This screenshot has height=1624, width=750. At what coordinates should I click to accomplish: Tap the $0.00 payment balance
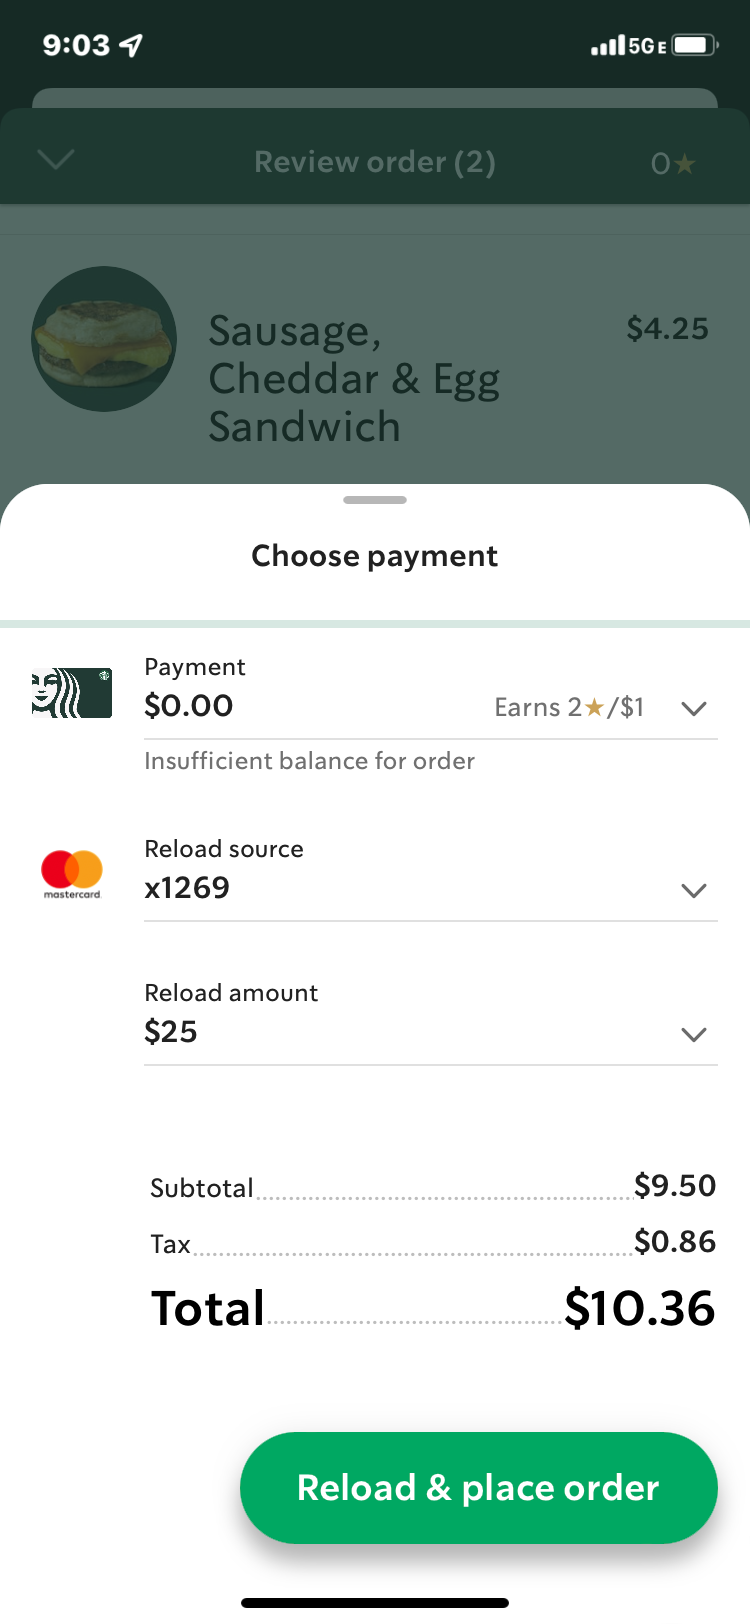[189, 706]
